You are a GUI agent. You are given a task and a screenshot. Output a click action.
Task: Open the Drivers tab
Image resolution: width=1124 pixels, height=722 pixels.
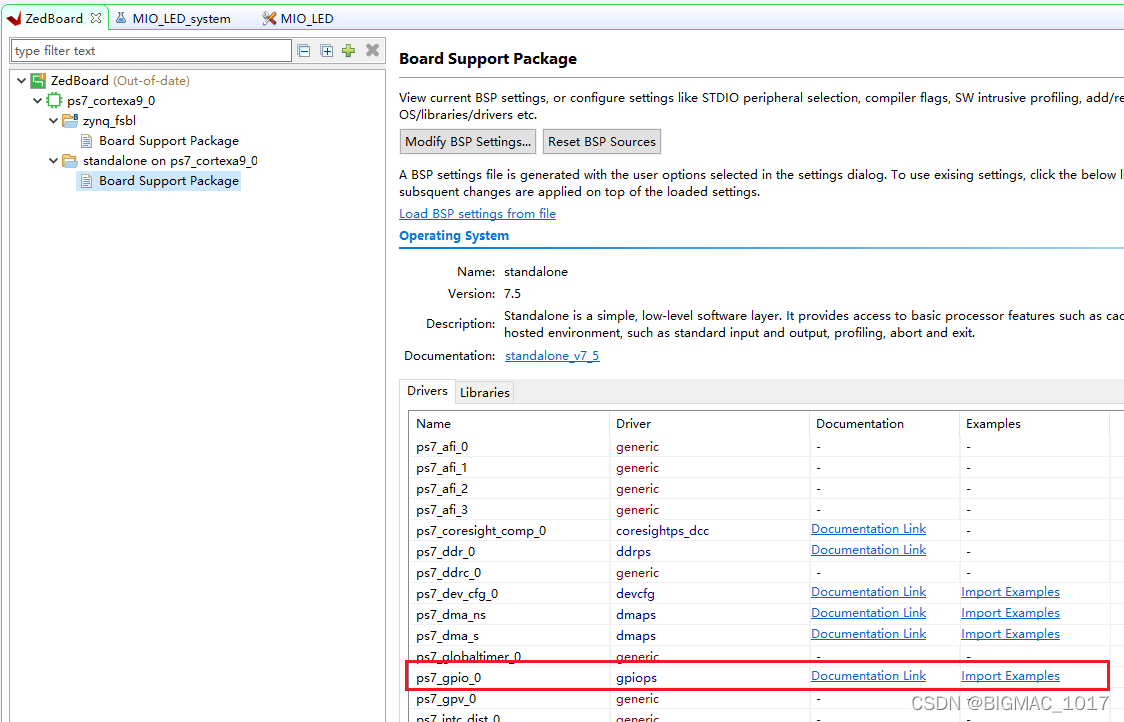427,391
